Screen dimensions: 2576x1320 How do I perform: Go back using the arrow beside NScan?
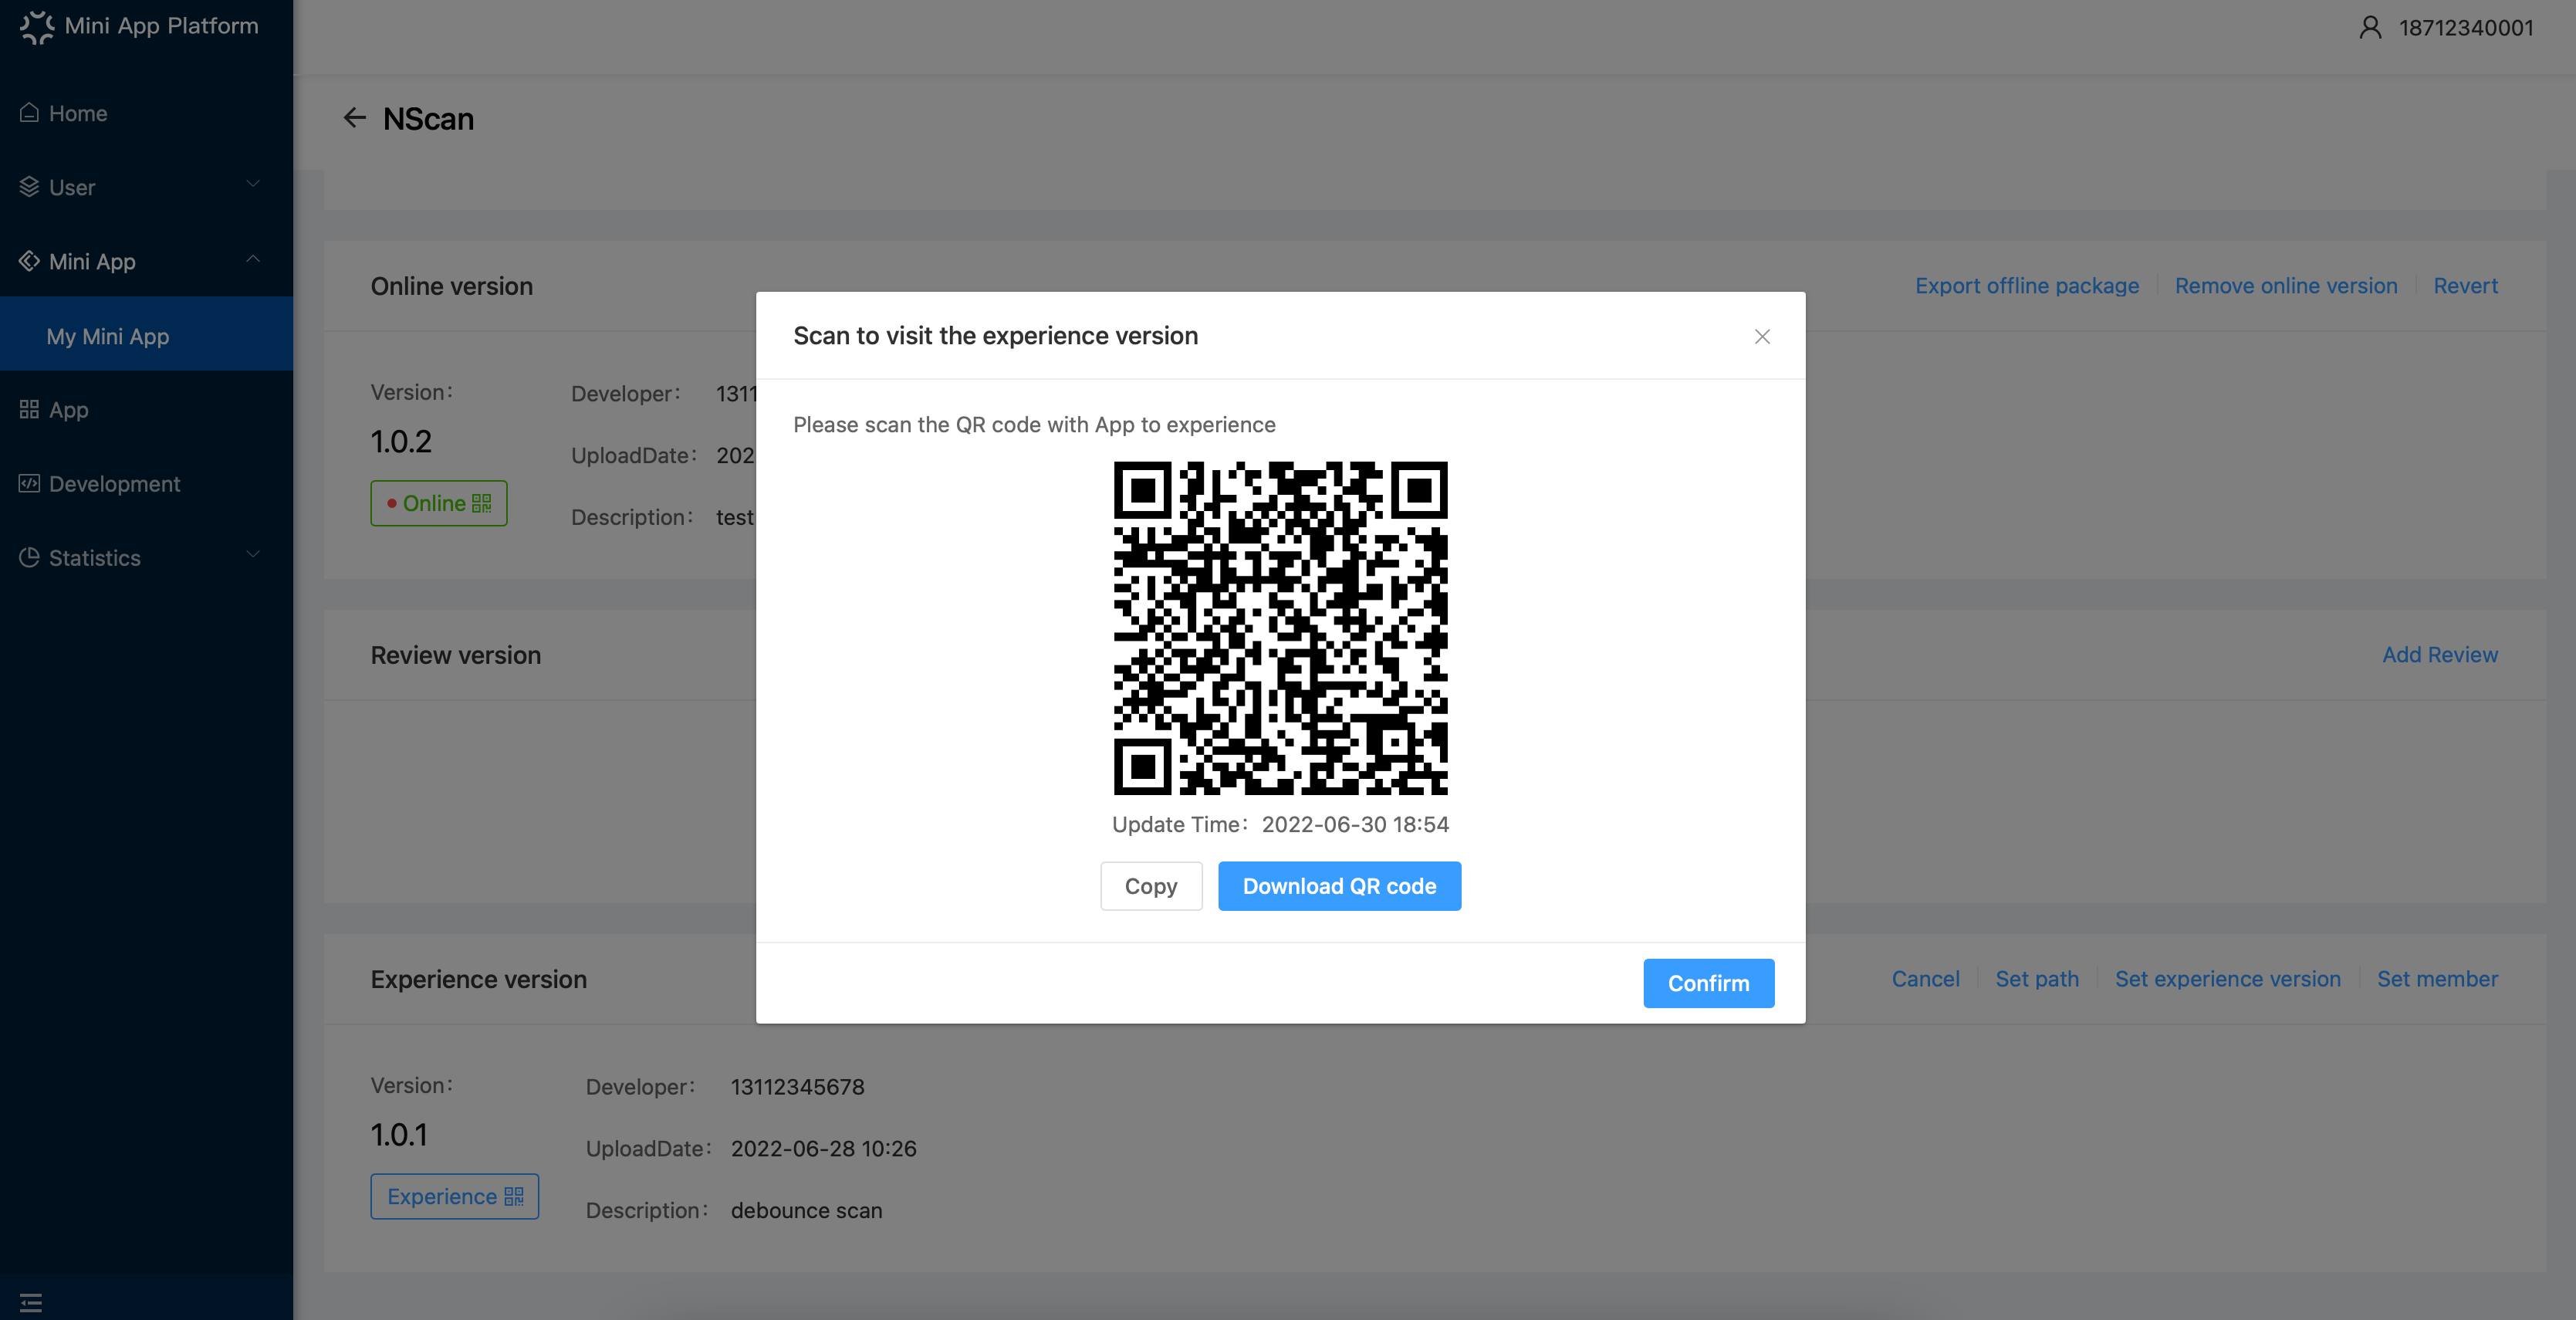(x=355, y=118)
